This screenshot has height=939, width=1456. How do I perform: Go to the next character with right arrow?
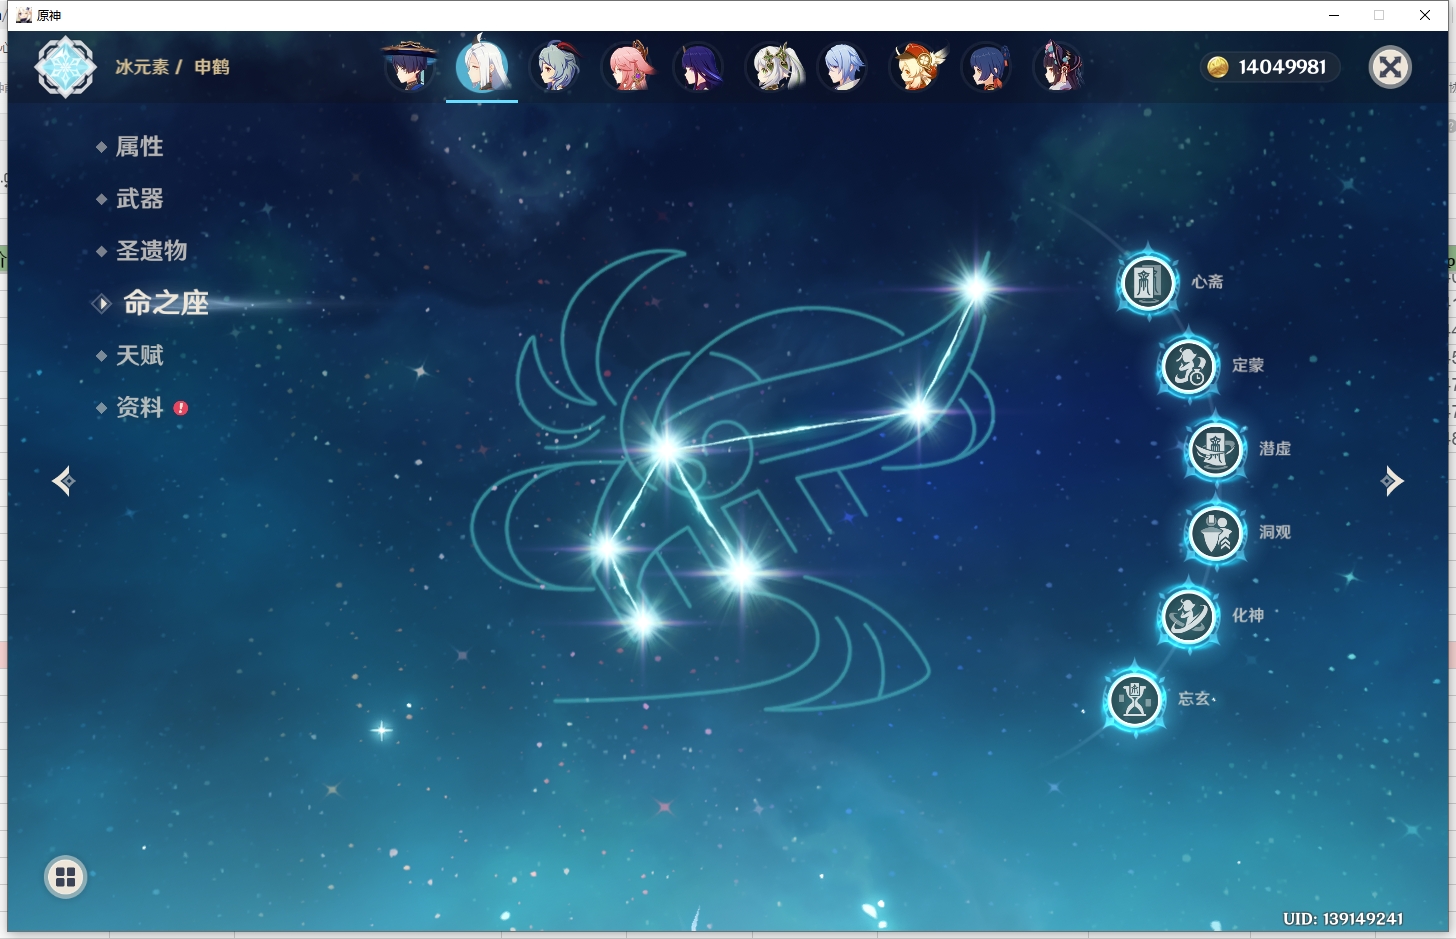pos(1392,481)
